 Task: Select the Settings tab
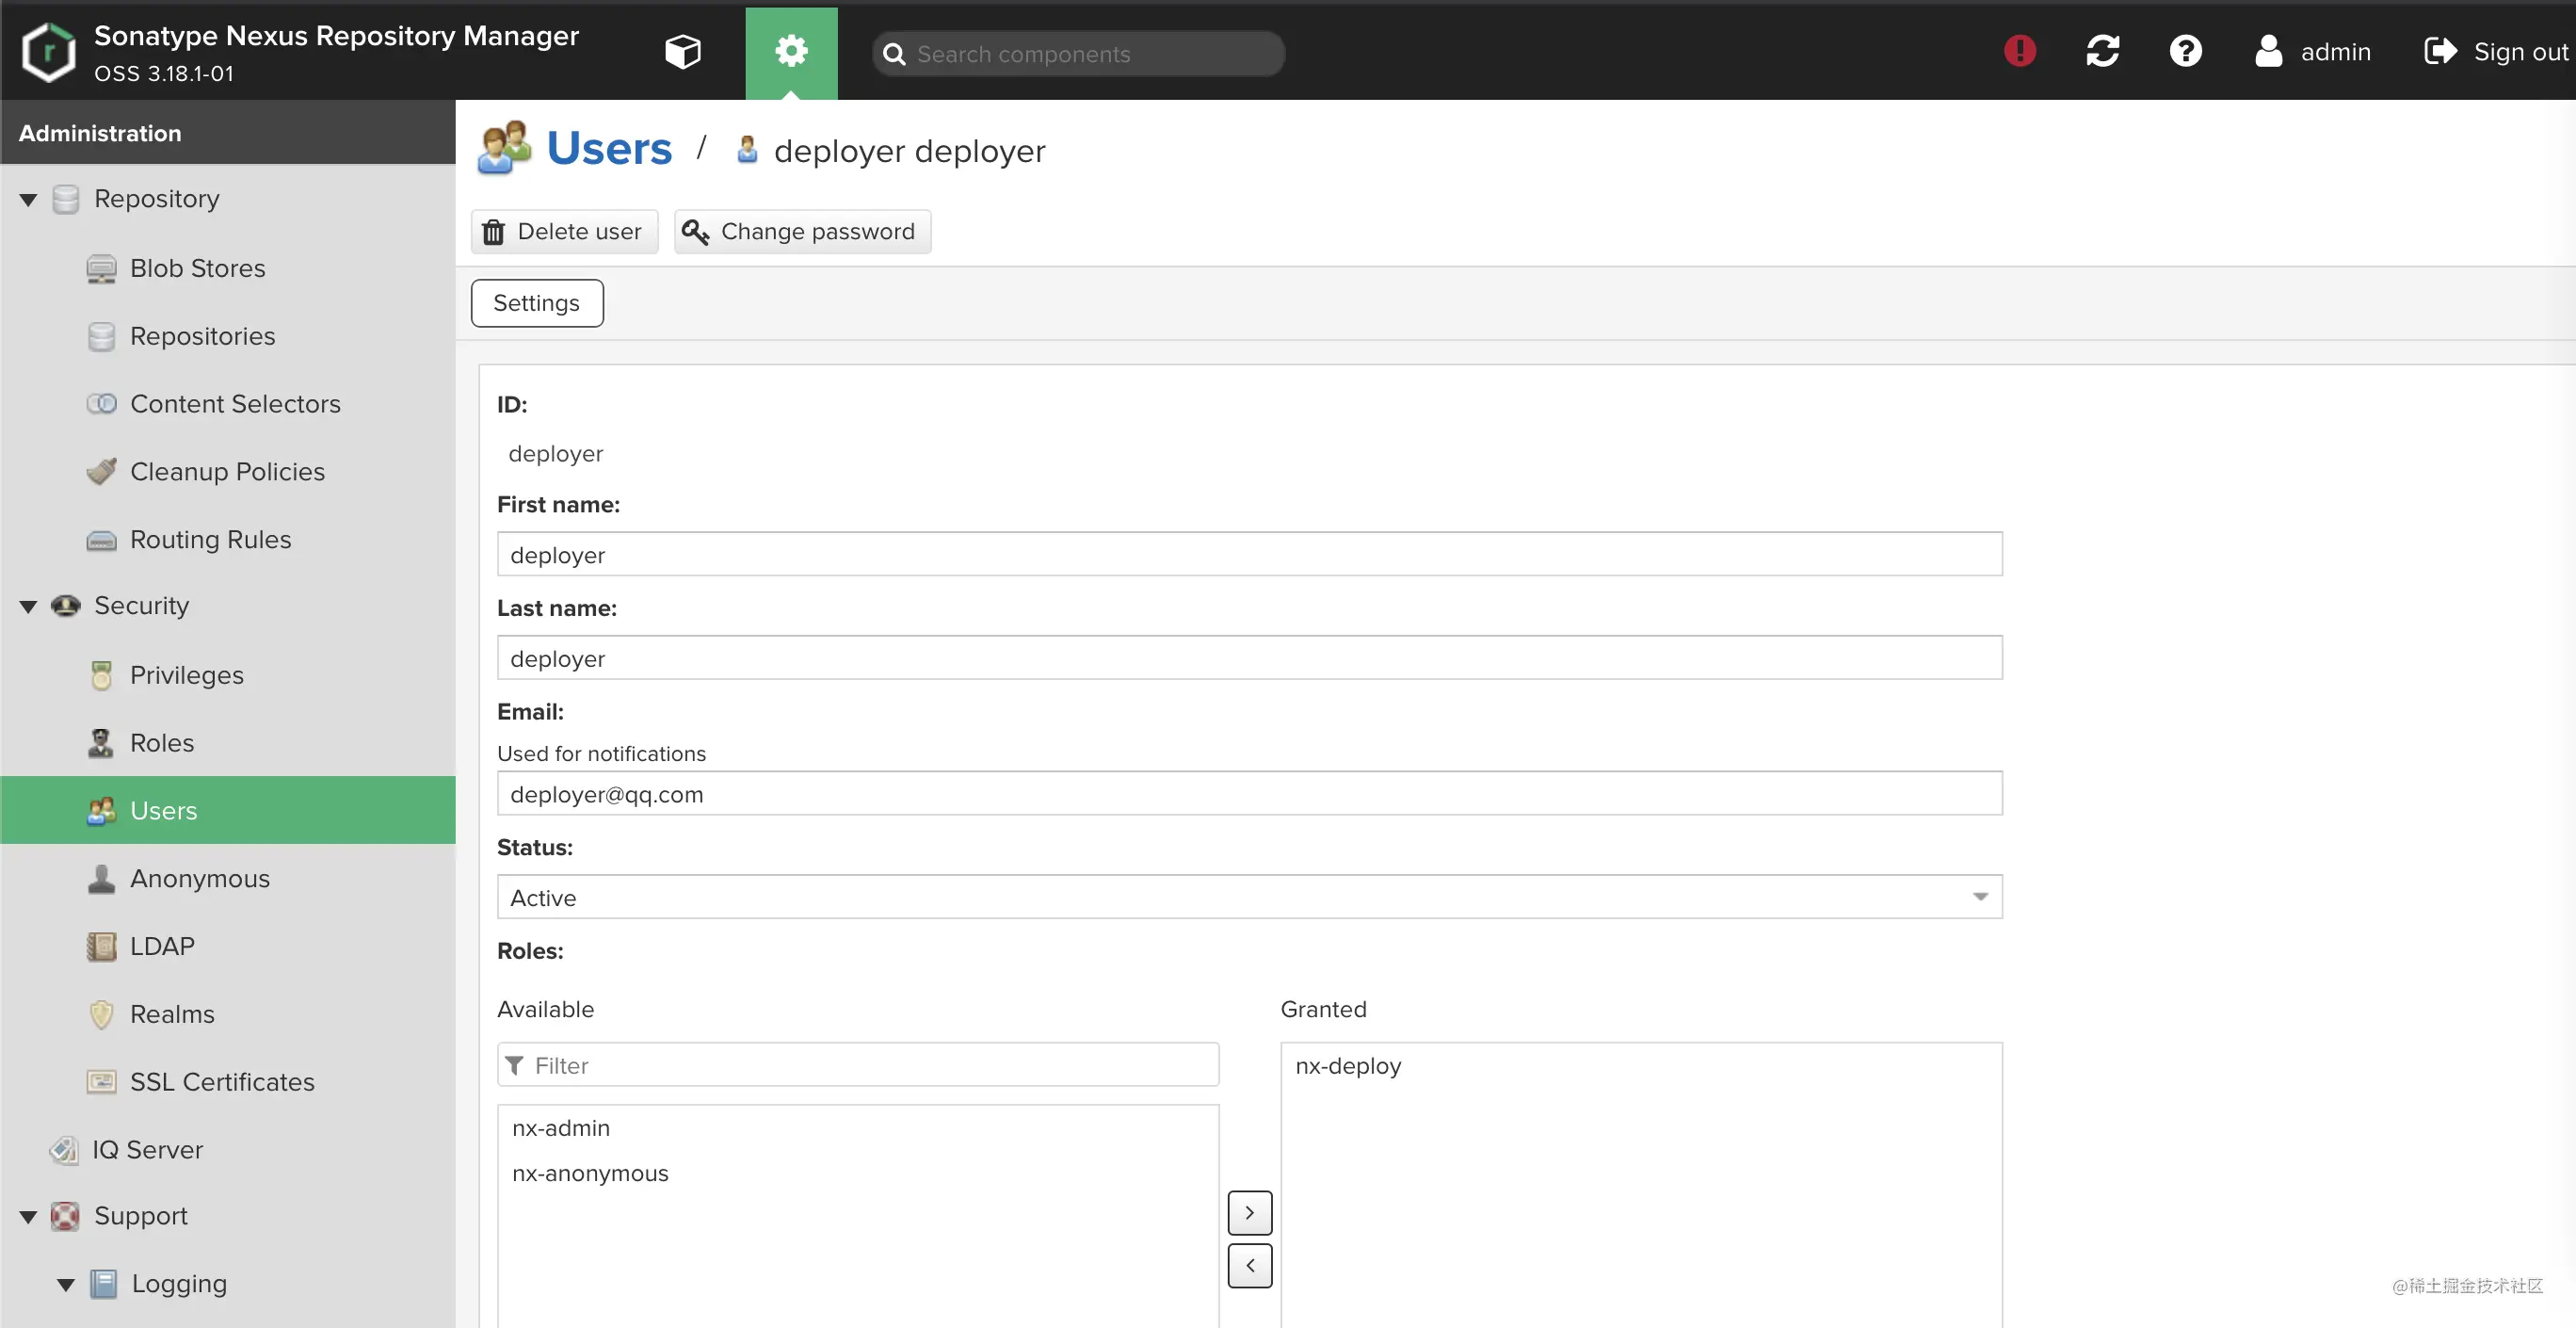tap(537, 303)
